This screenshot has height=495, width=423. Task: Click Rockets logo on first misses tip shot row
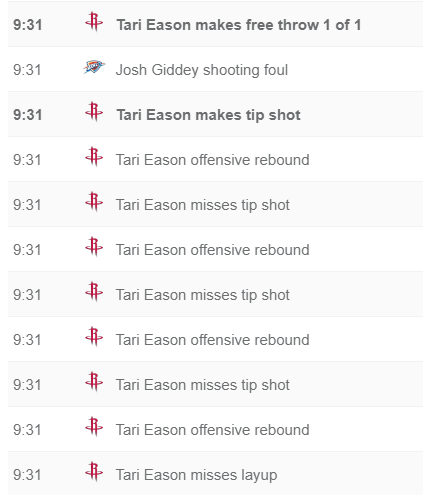coord(94,202)
